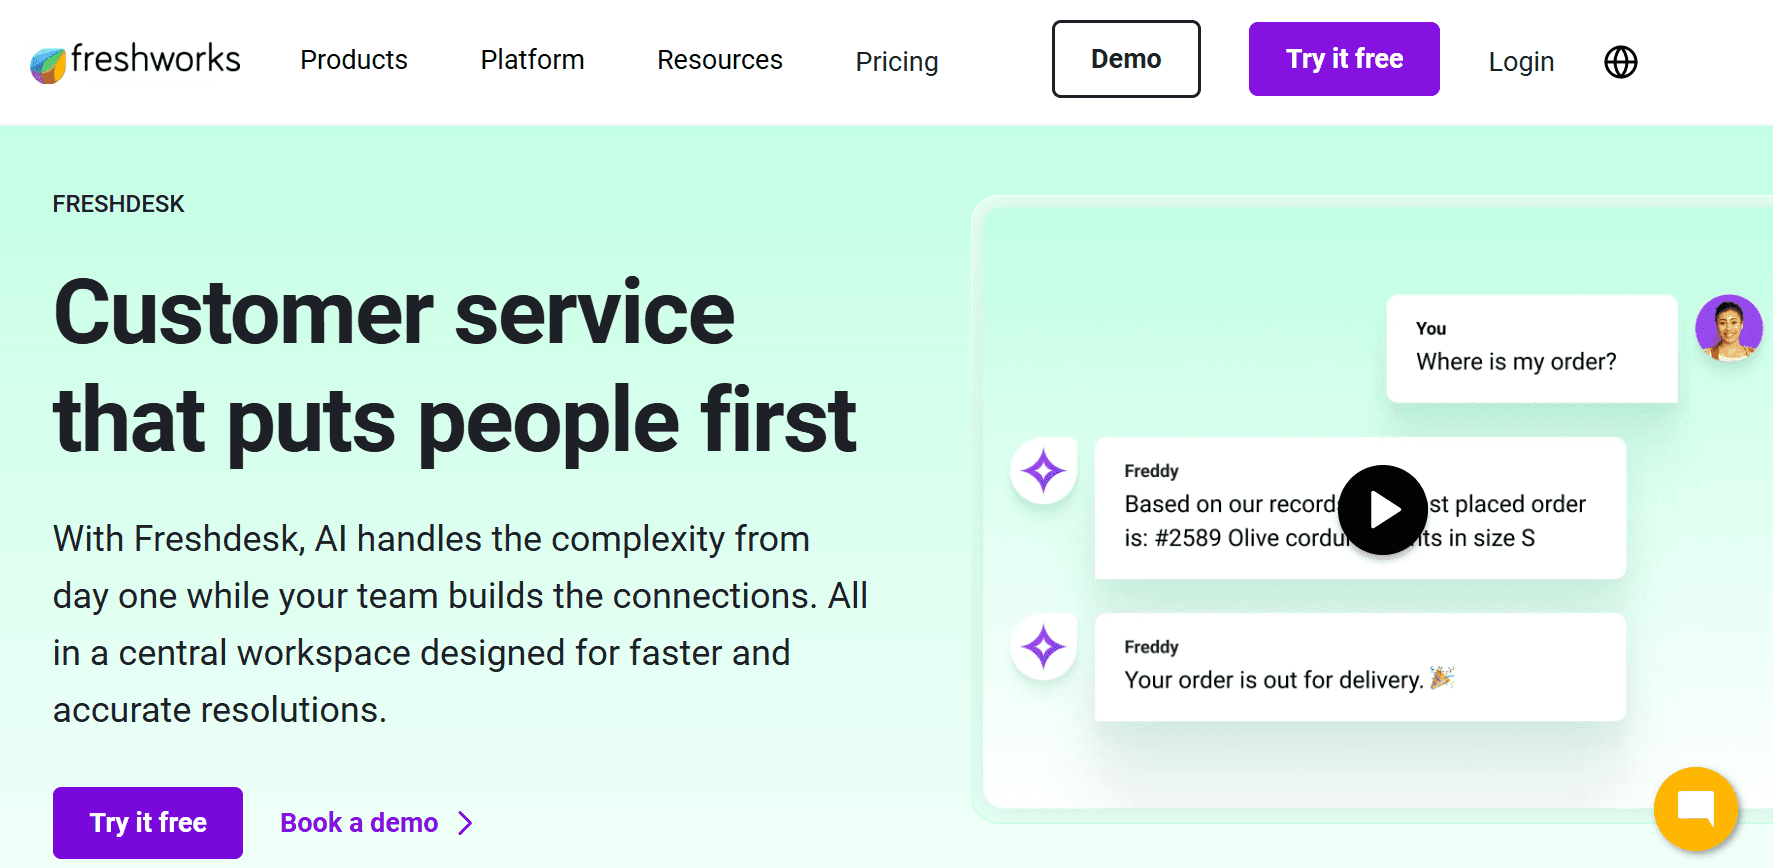Viewport: 1773px width, 868px height.
Task: Go to the Pricing page
Action: (x=897, y=62)
